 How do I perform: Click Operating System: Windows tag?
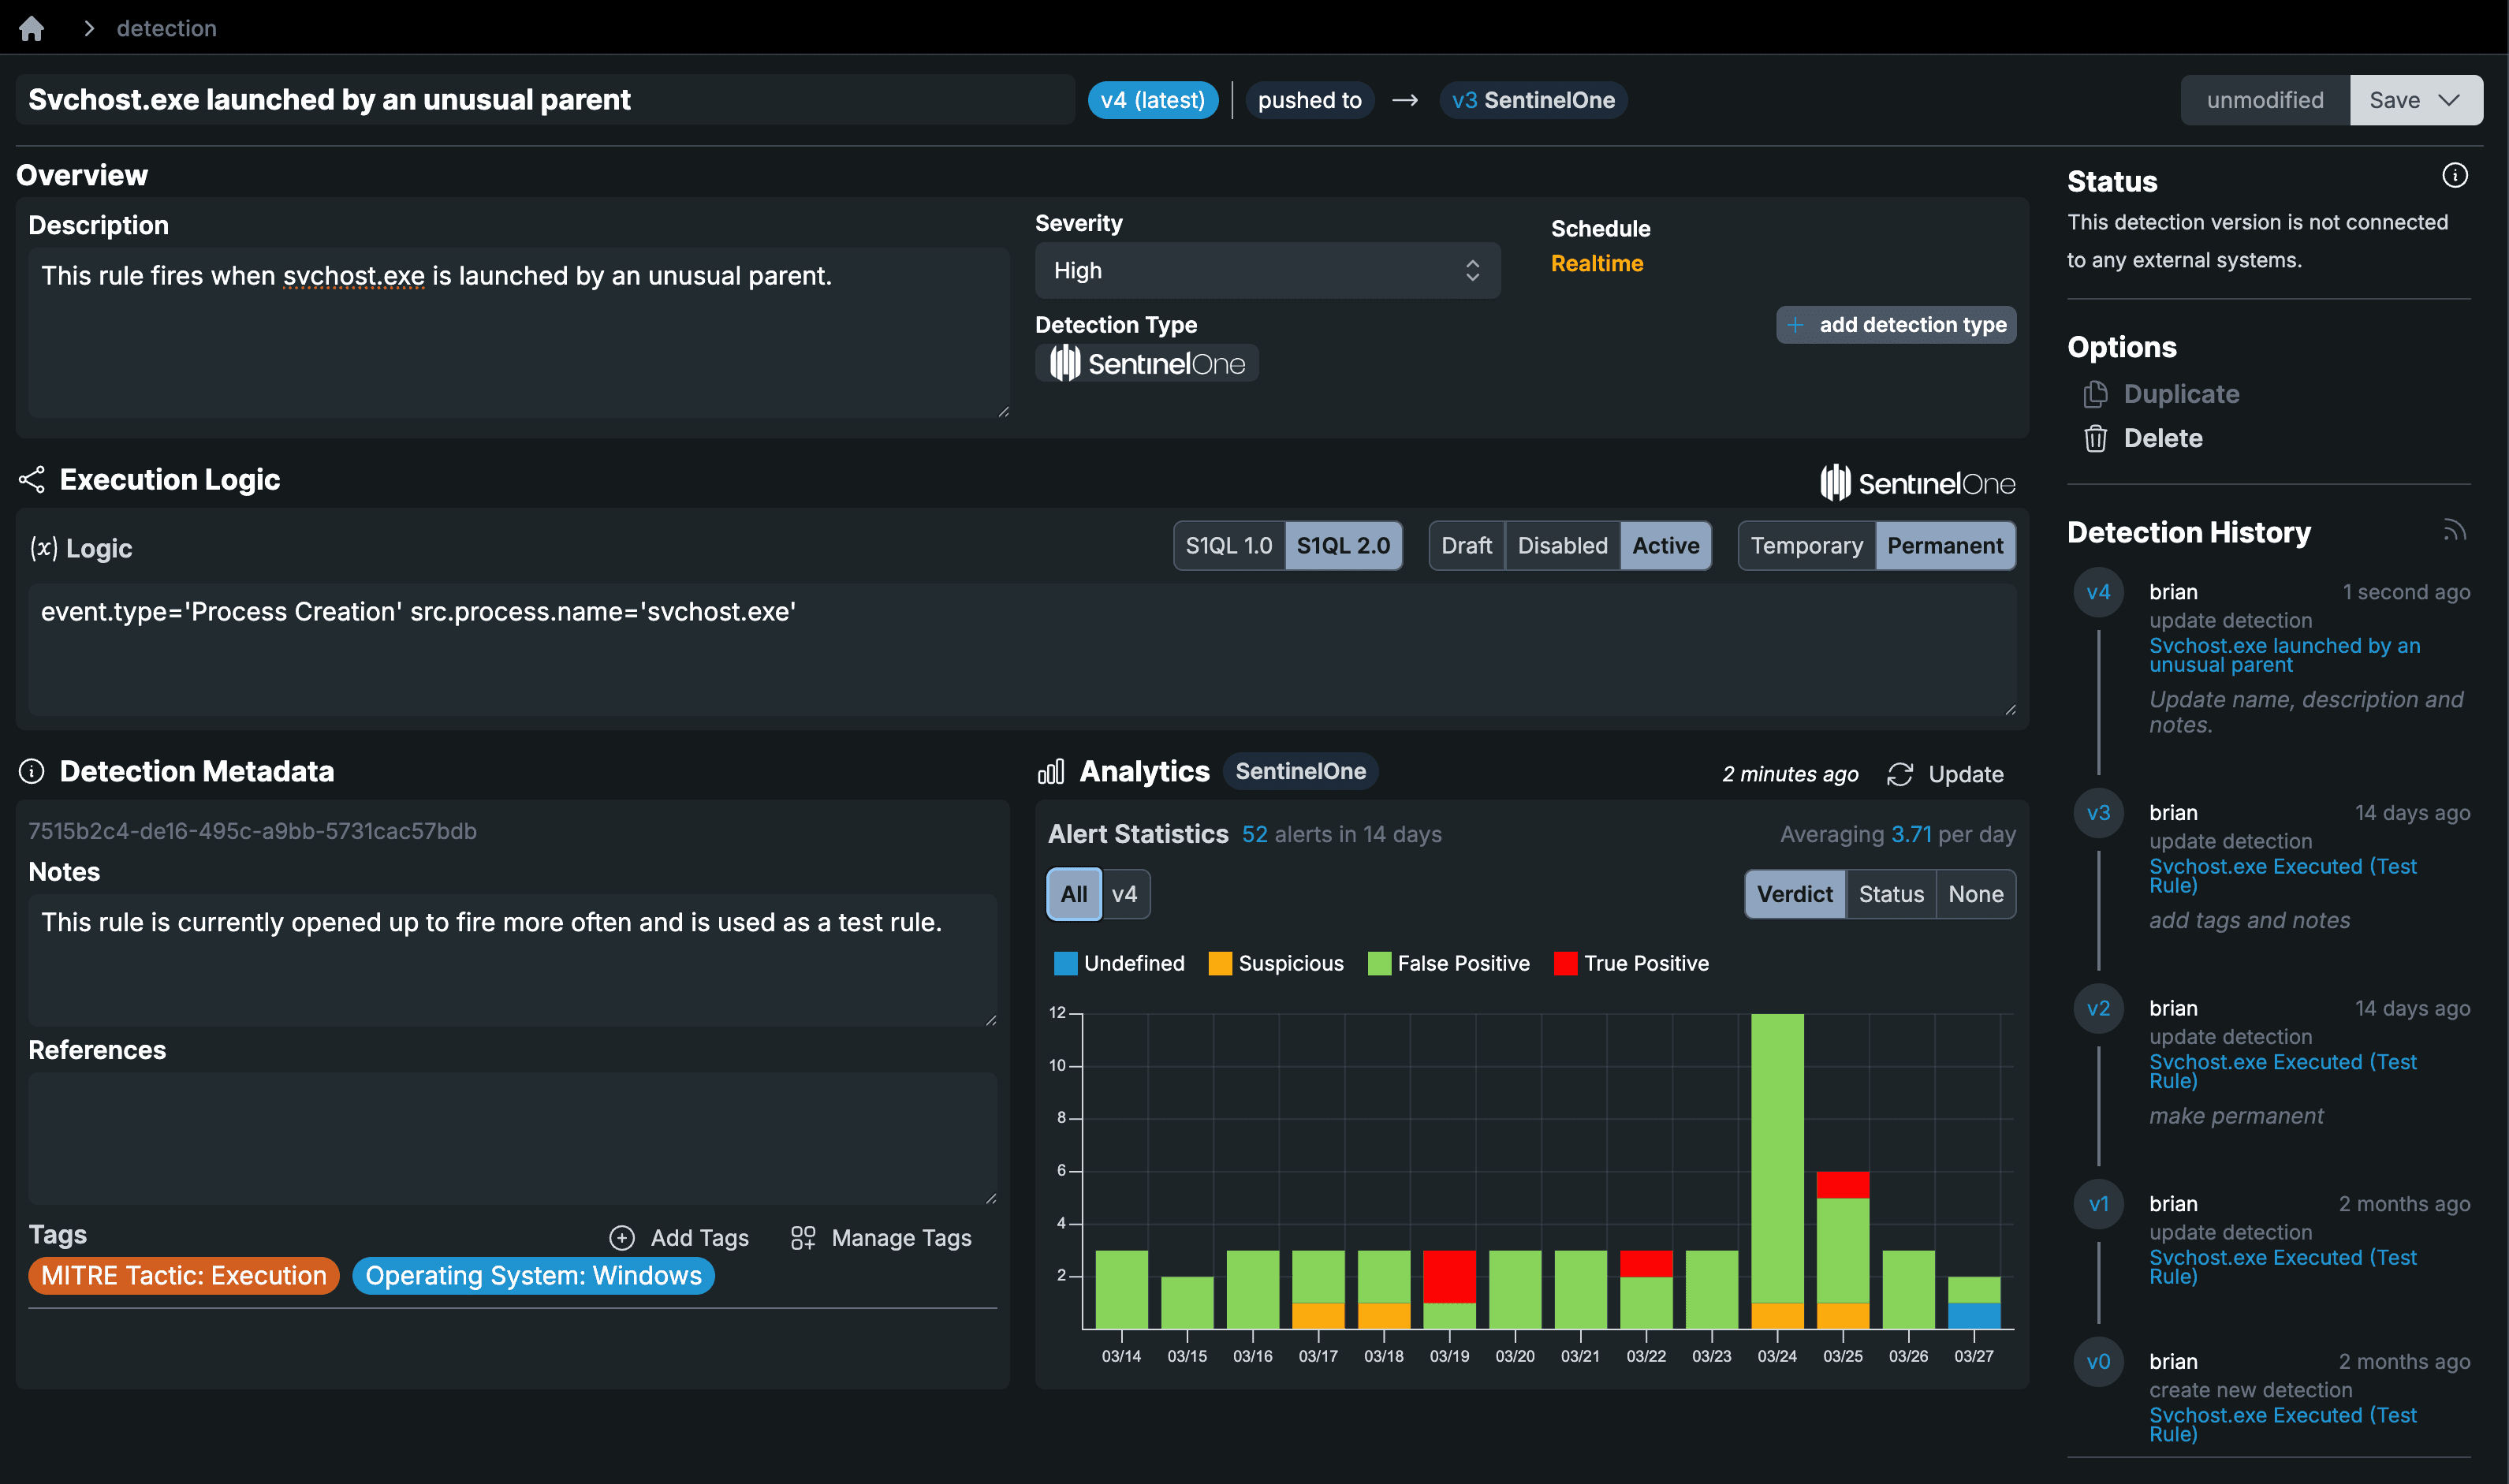533,1276
